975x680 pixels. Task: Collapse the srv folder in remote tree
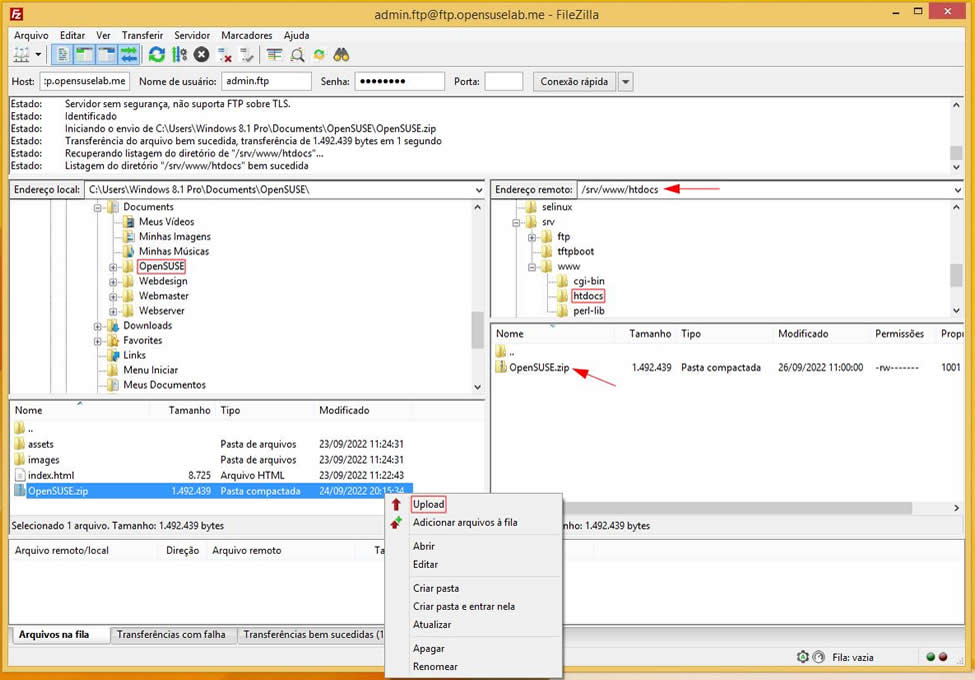click(517, 222)
